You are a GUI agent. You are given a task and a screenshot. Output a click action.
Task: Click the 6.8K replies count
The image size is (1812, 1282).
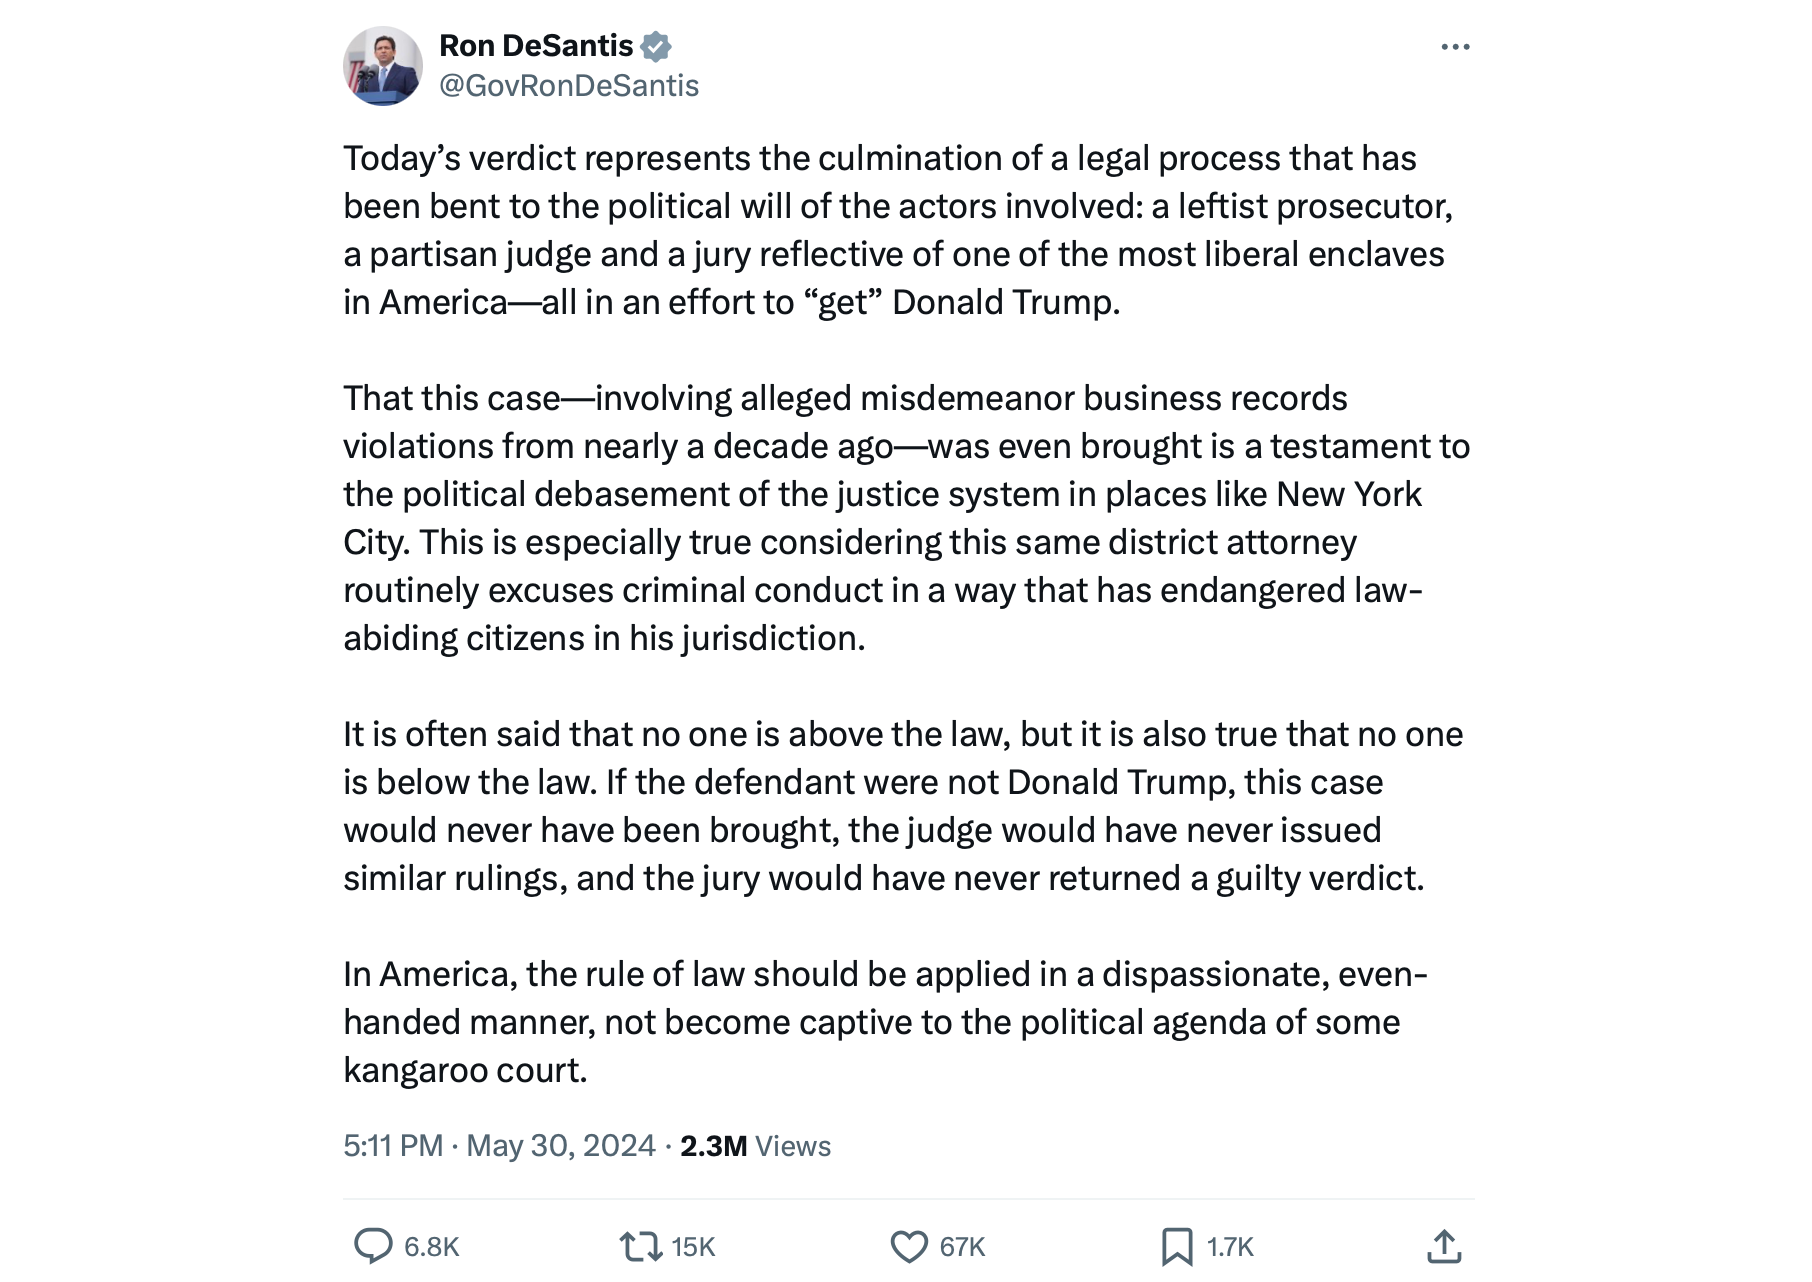click(431, 1247)
